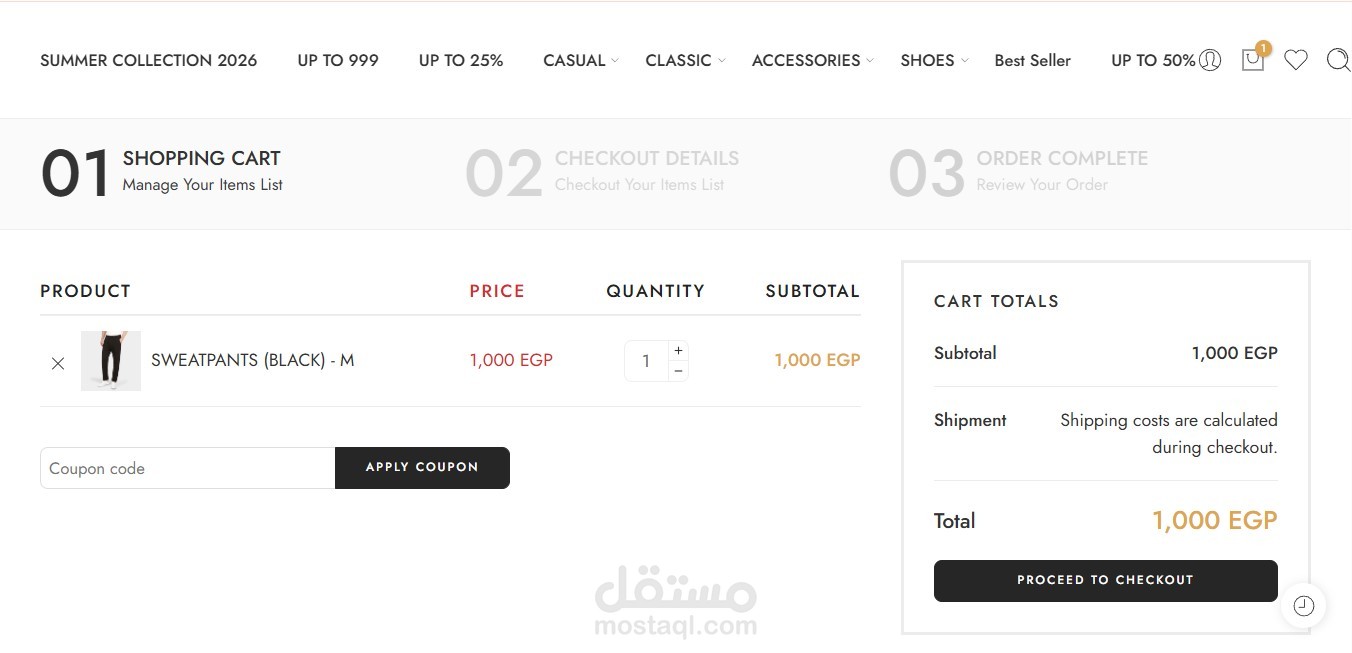The image size is (1352, 653).
Task: Click the recently viewed clock icon
Action: tap(1303, 605)
